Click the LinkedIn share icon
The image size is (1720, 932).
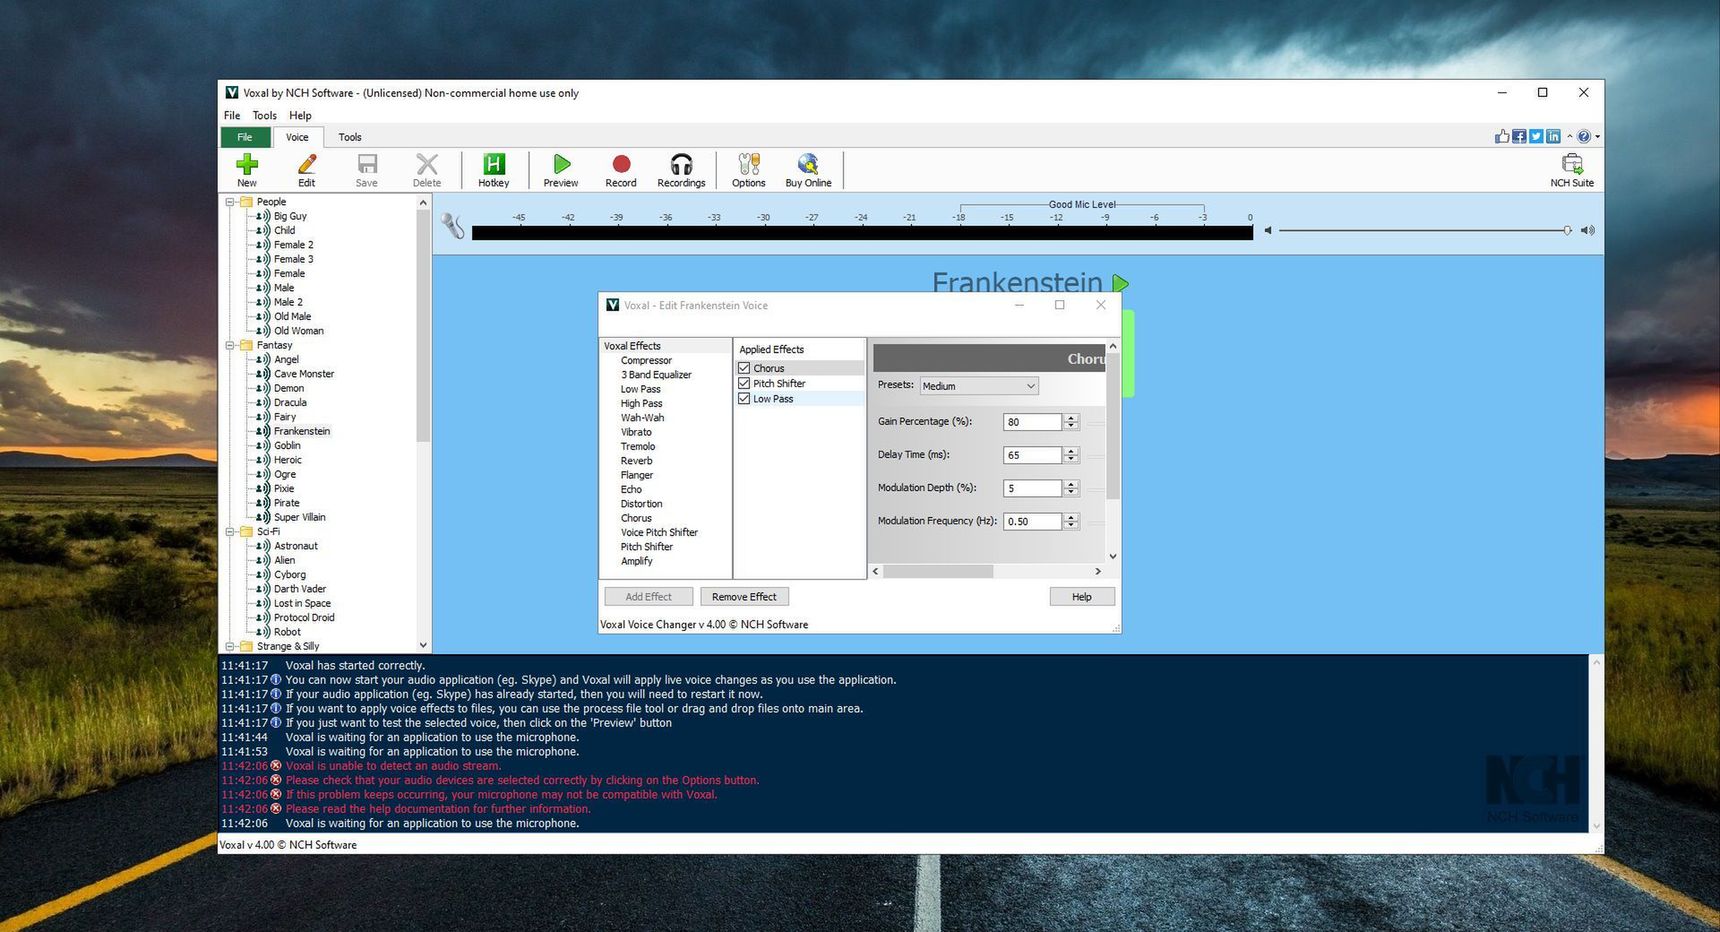1553,136
